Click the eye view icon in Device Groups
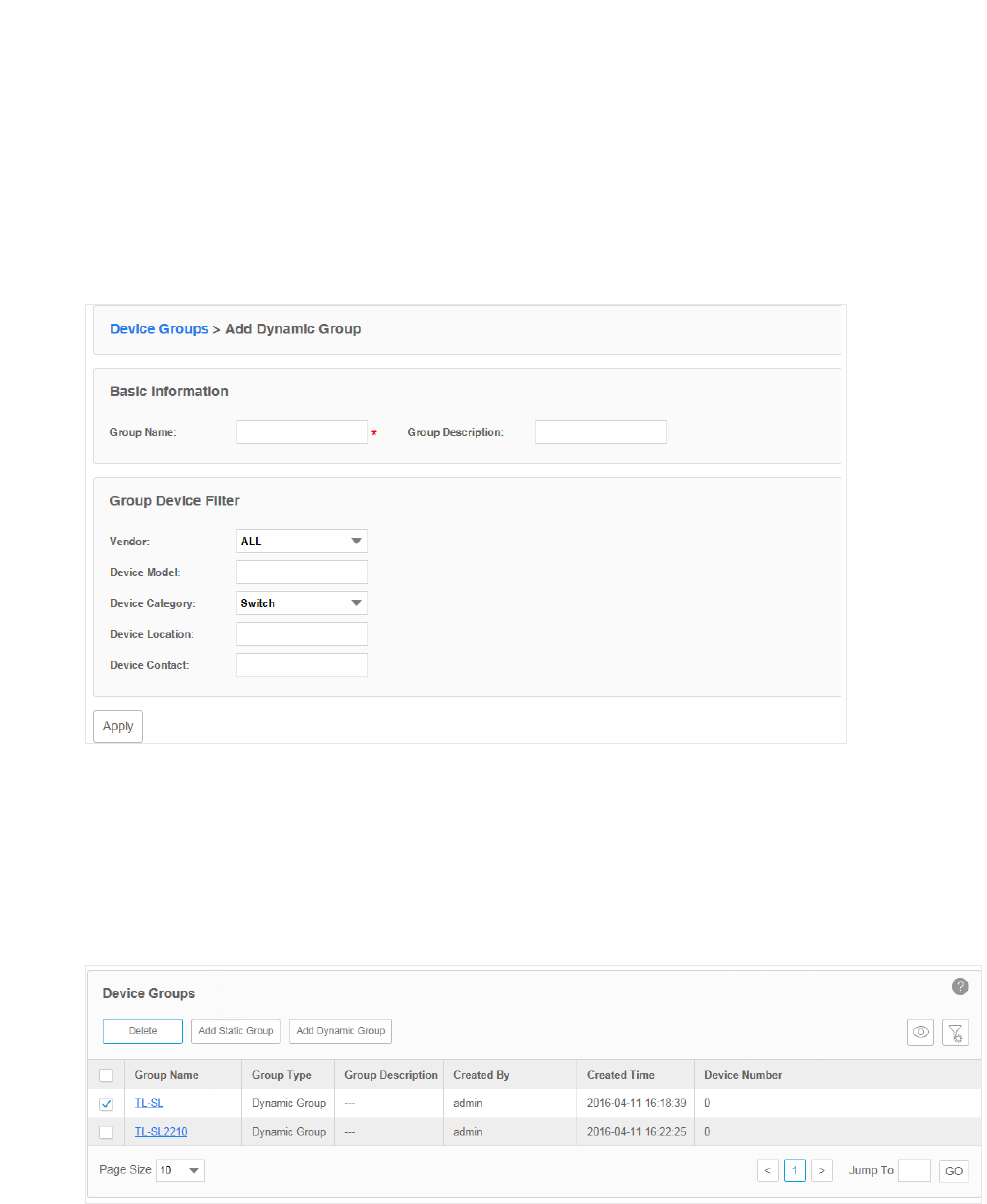 click(x=921, y=1033)
